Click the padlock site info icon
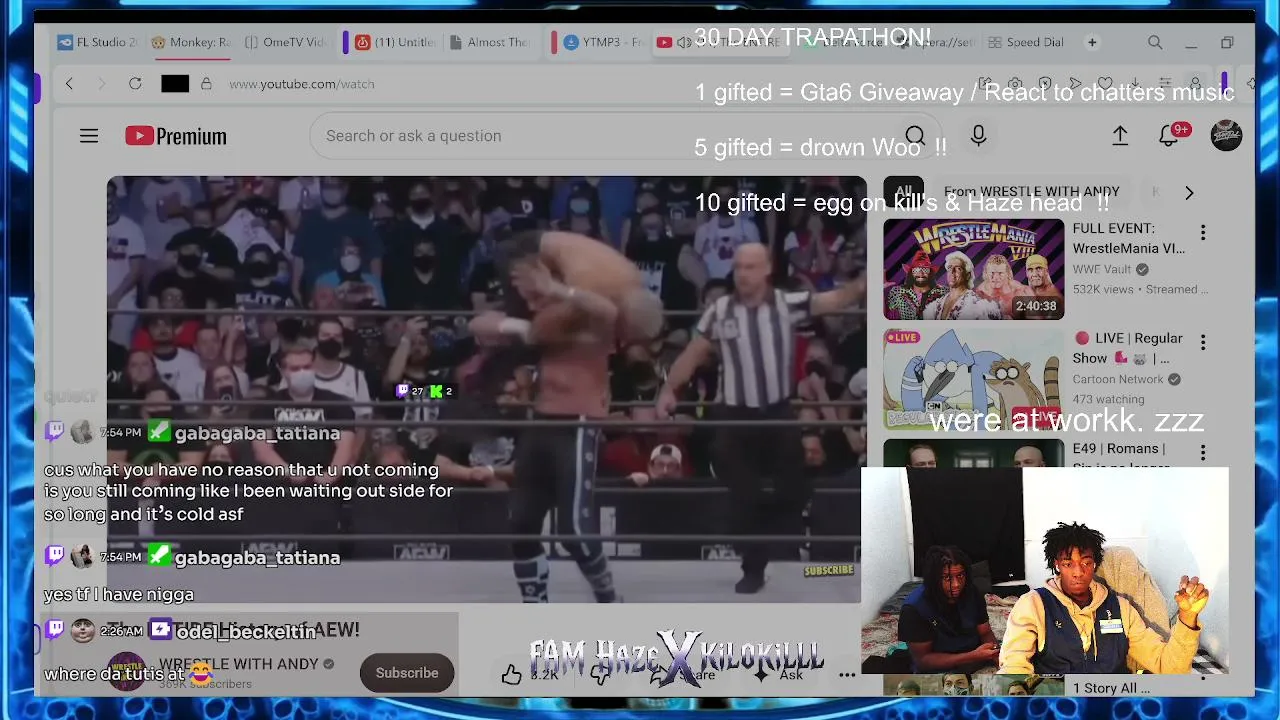 point(206,84)
